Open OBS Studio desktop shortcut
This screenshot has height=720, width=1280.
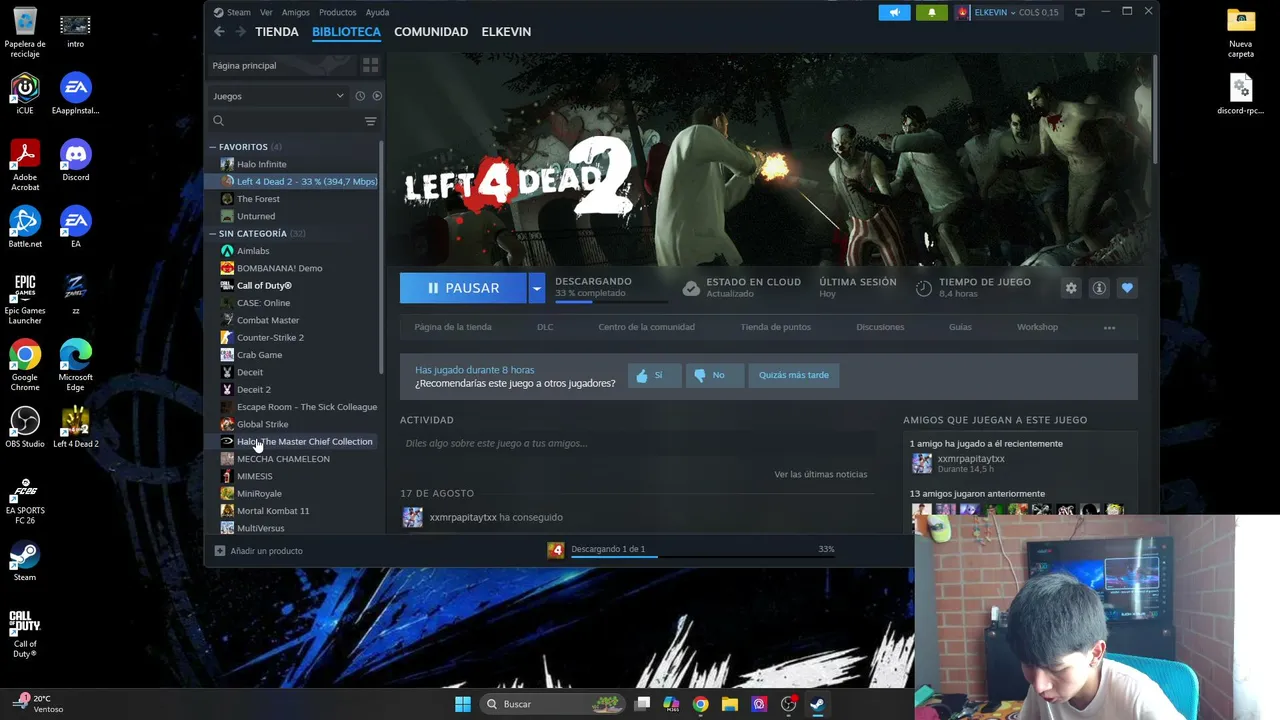pyautogui.click(x=25, y=427)
